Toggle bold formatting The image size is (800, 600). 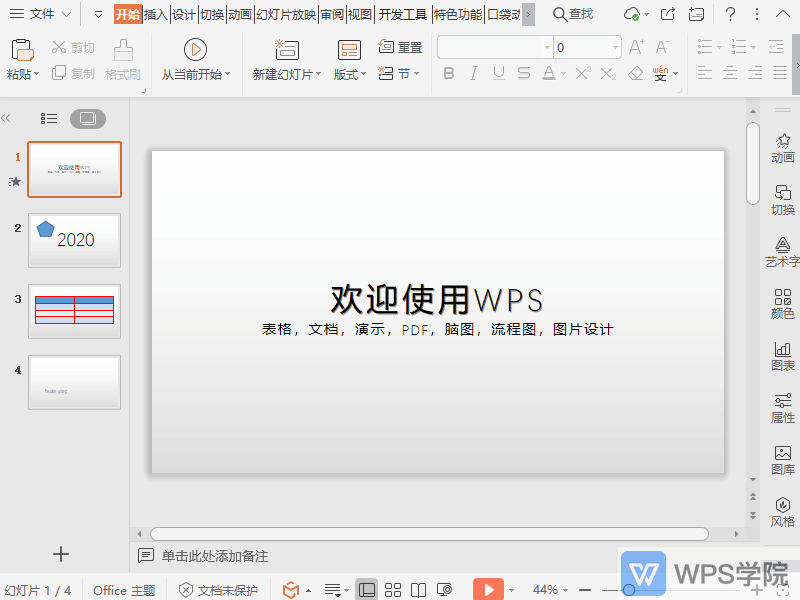(x=450, y=73)
